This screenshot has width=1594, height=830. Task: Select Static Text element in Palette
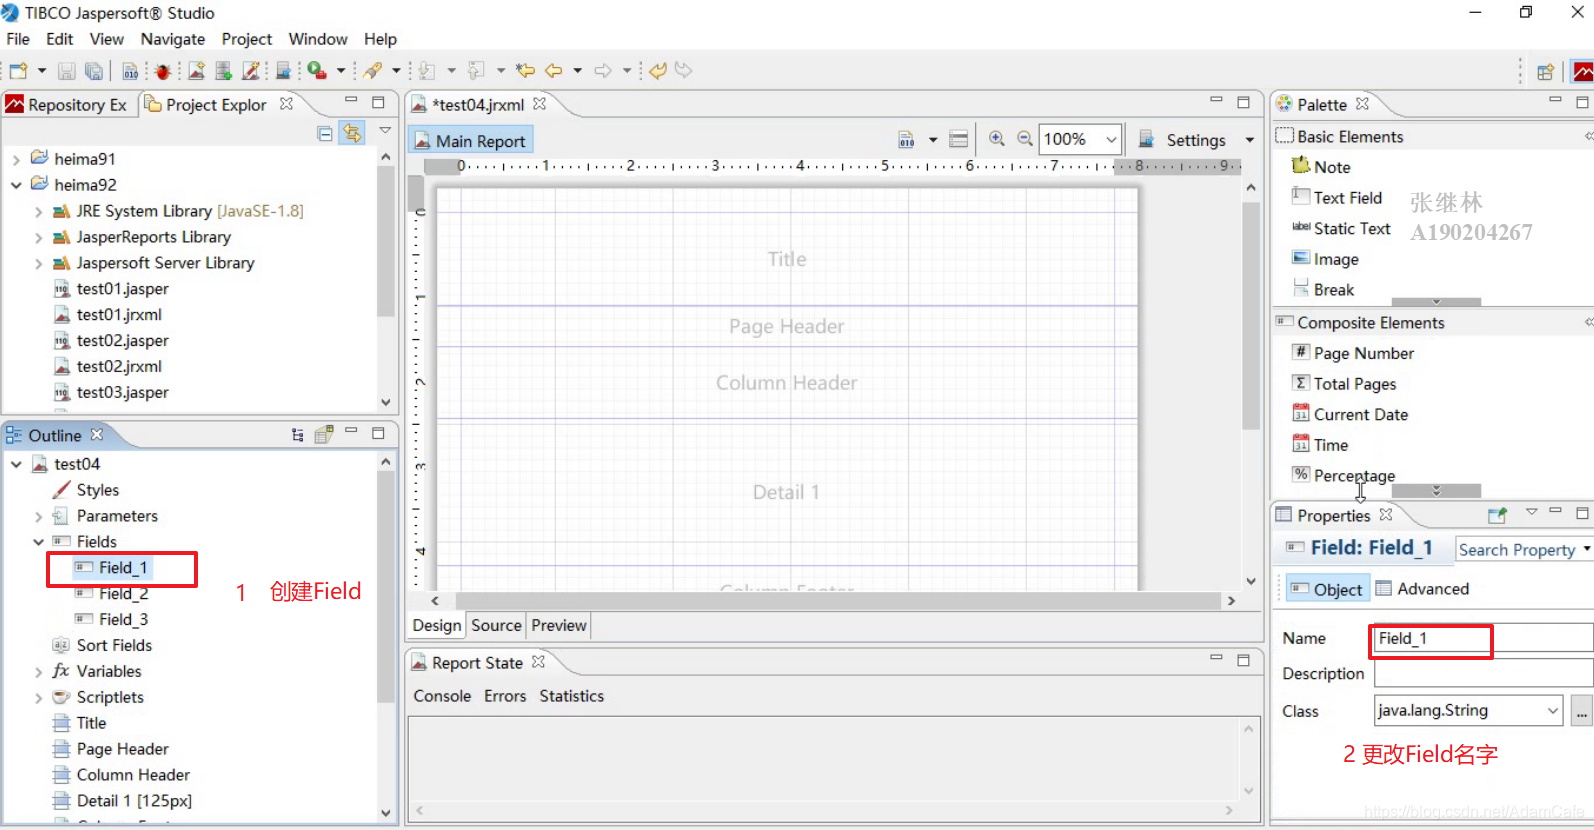(1341, 229)
